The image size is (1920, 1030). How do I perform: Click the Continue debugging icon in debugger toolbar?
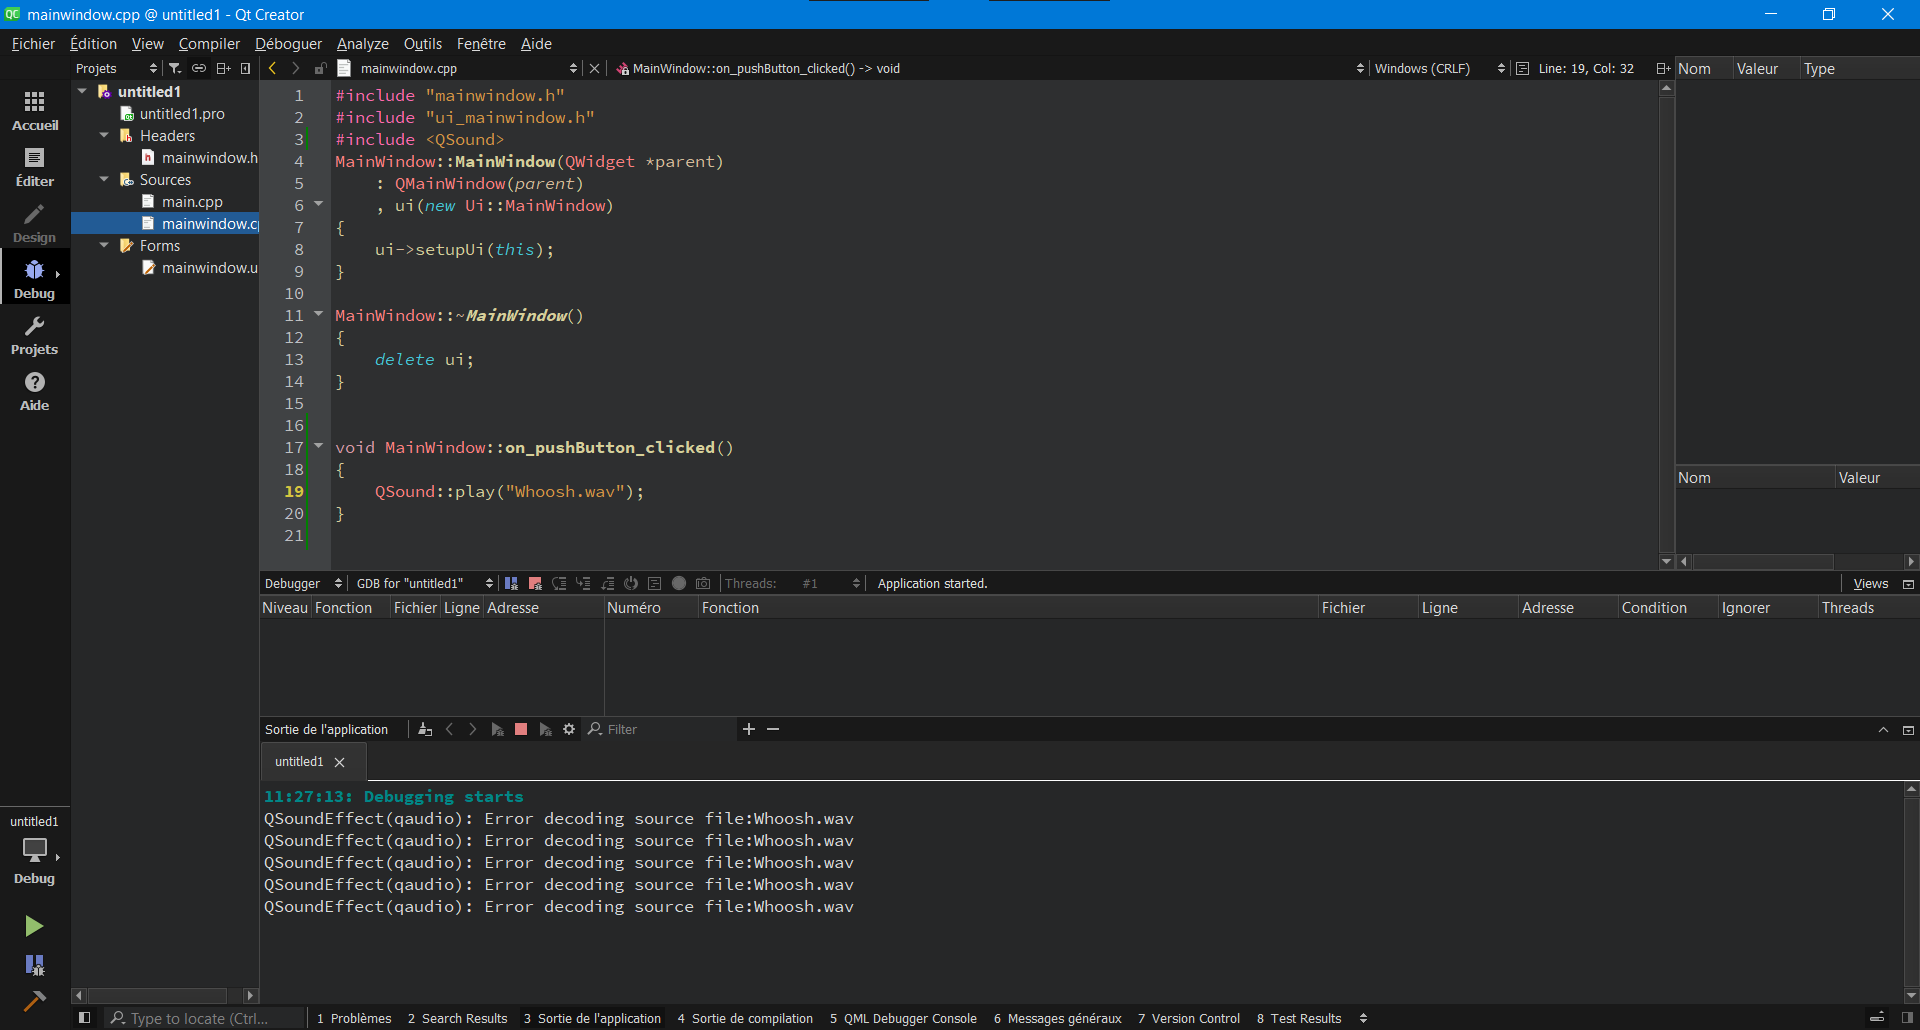[x=511, y=583]
